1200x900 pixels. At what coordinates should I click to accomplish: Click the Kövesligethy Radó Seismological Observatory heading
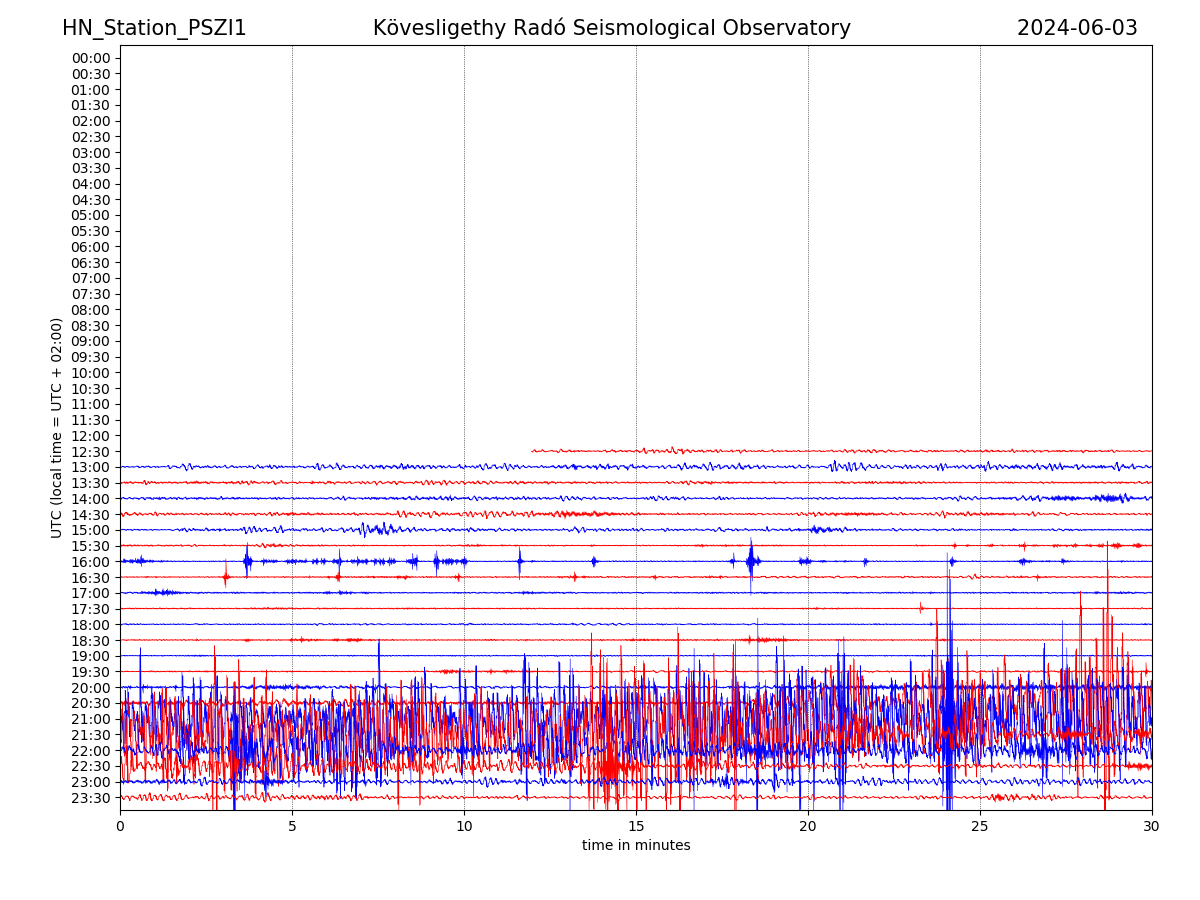tap(611, 28)
